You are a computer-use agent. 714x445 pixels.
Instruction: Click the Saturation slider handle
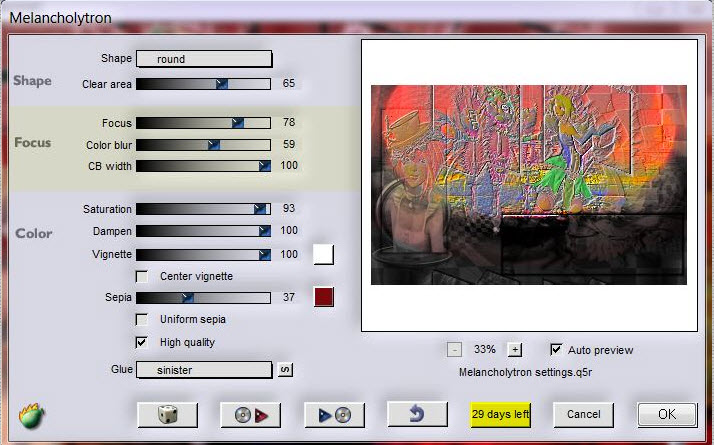point(260,209)
